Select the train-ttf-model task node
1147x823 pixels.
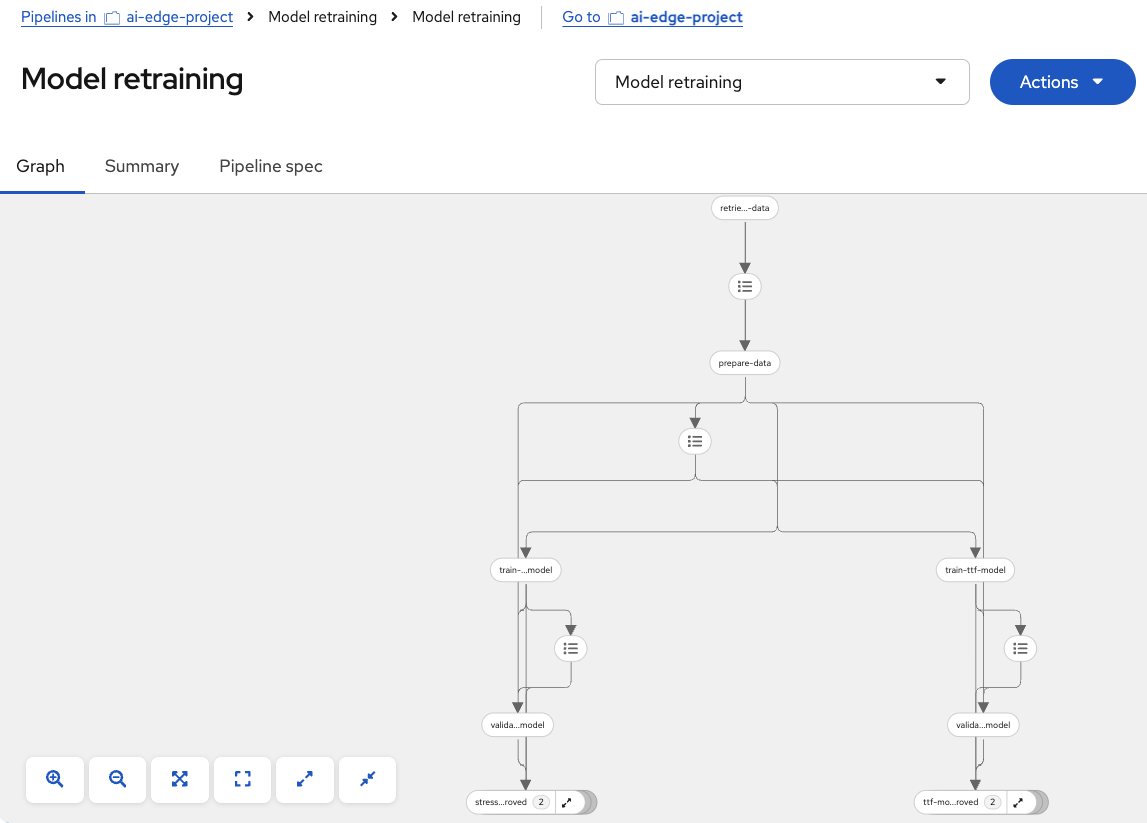click(x=976, y=570)
